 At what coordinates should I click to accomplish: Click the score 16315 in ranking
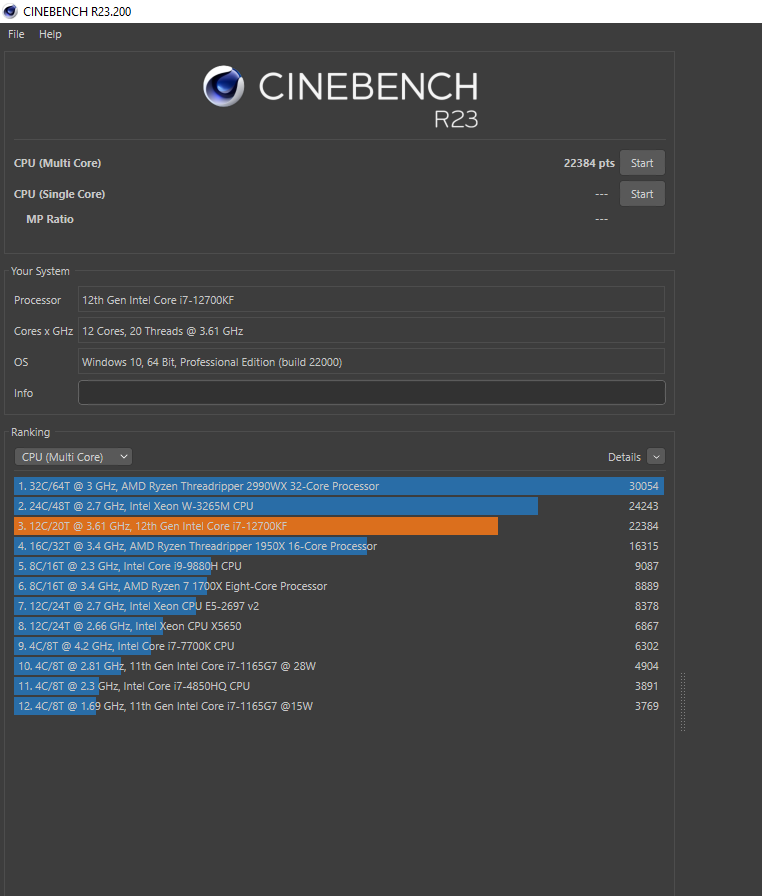click(644, 546)
